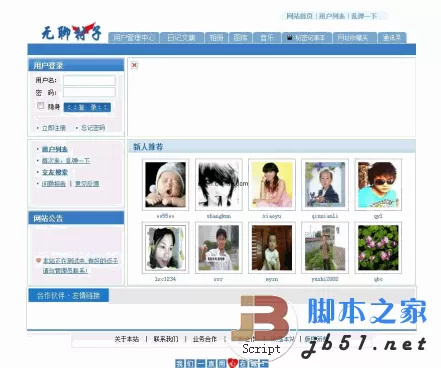Click the 忘记密码 link
This screenshot has width=441, height=368.
93,128
